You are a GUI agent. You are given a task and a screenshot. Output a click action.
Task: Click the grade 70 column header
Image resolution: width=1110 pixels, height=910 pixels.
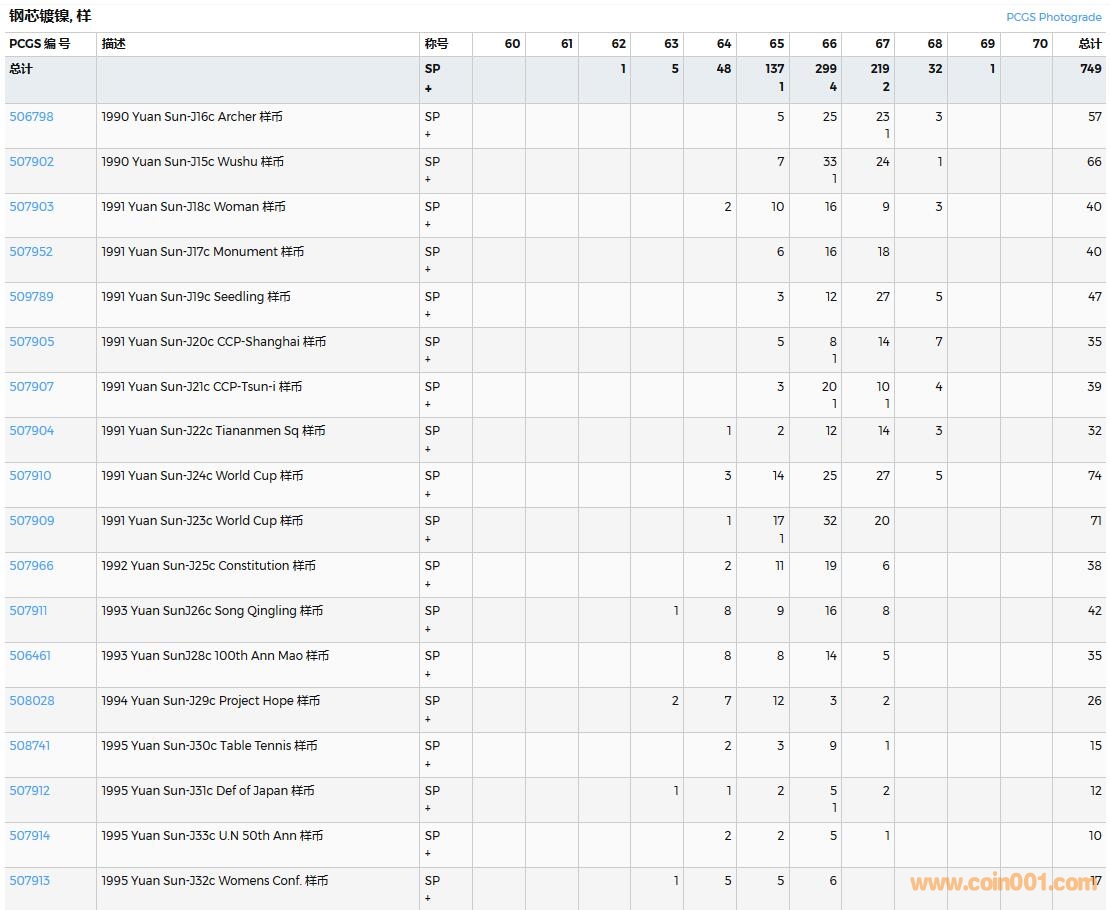click(x=1039, y=44)
